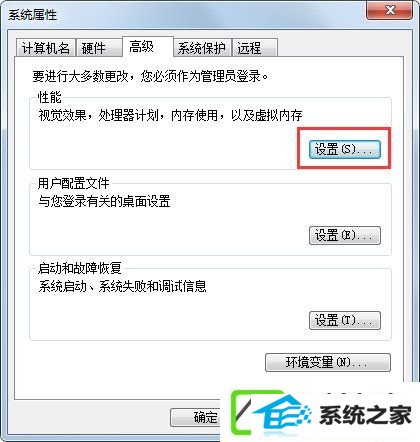This screenshot has width=420, height=442.
Task: Click the 用户配置文件 group label
Action: [73, 183]
